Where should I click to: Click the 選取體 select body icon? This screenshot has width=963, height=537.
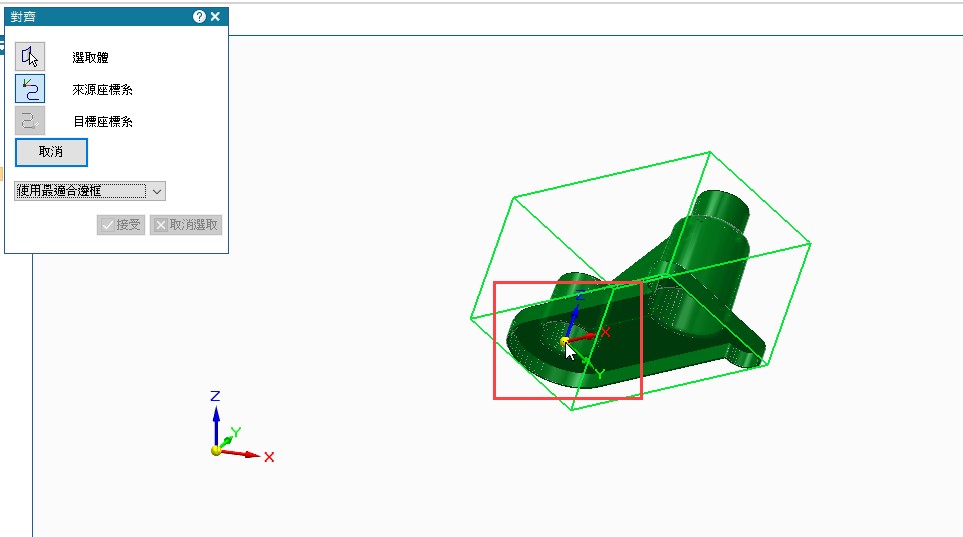[29, 57]
